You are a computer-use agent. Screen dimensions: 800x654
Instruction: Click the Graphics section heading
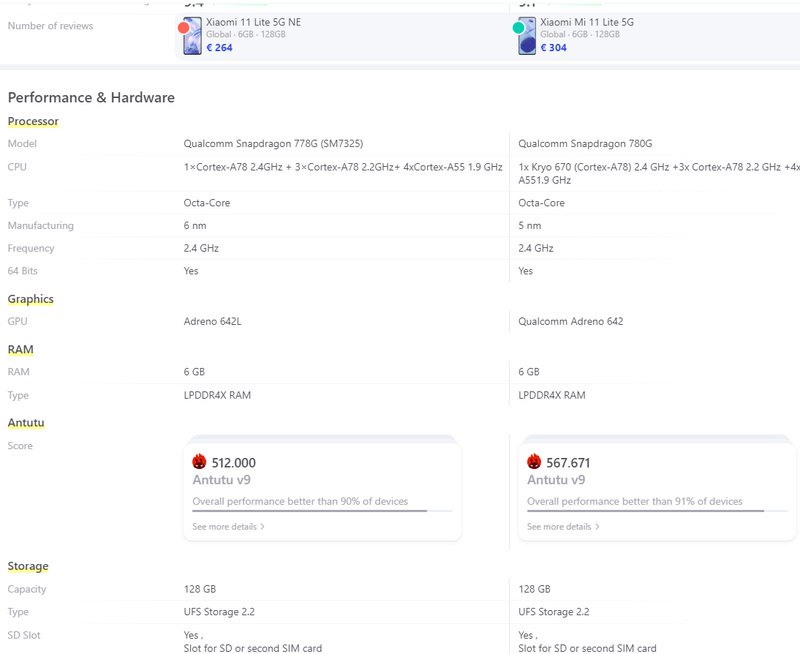tap(31, 299)
